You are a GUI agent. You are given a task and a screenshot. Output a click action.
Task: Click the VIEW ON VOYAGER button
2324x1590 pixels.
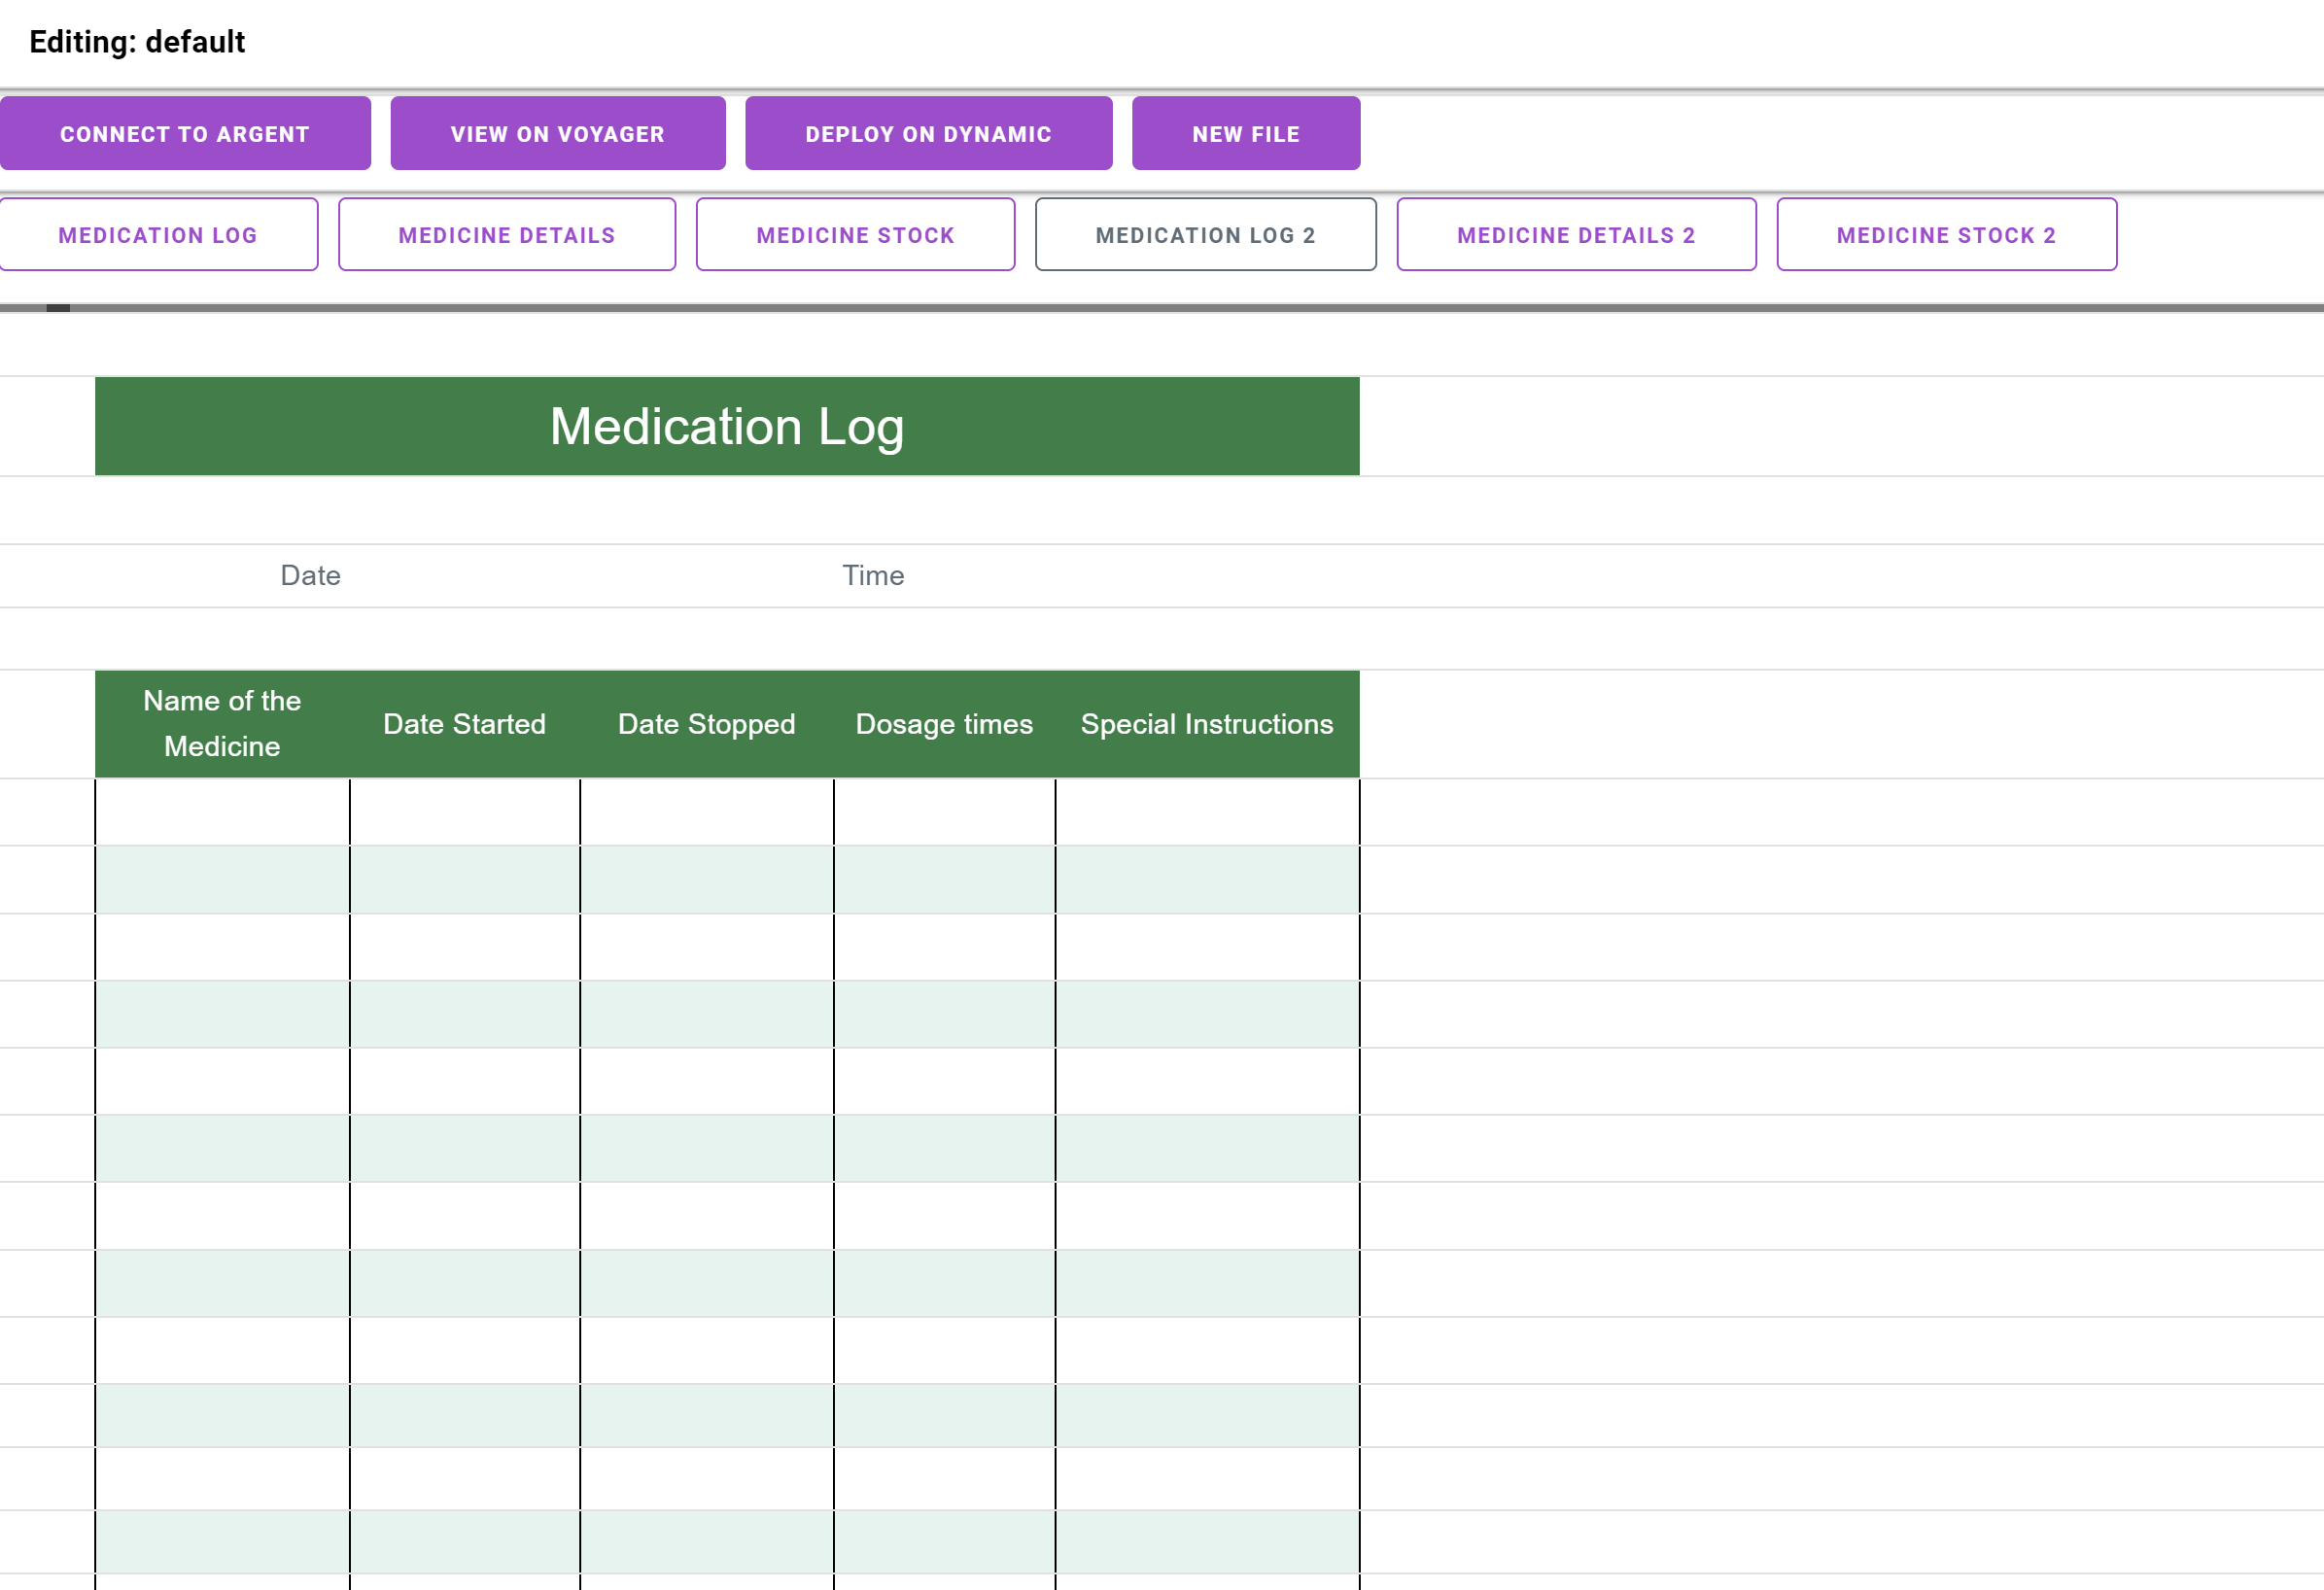pyautogui.click(x=556, y=134)
